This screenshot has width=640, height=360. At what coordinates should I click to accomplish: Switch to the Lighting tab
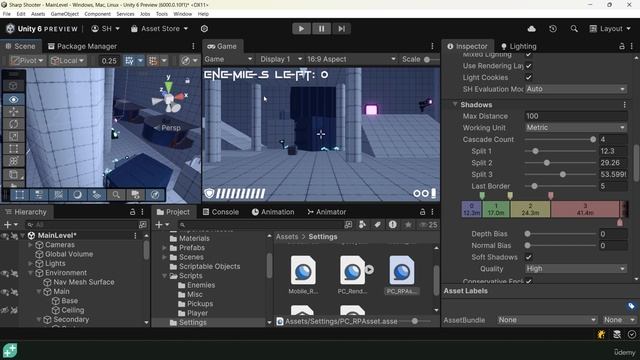tap(519, 46)
